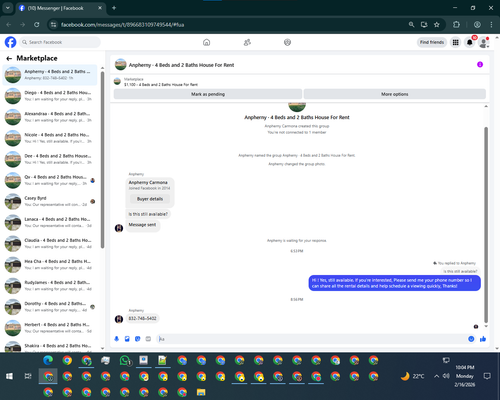Click the 'Is this still available?' message bubble

coord(148,214)
